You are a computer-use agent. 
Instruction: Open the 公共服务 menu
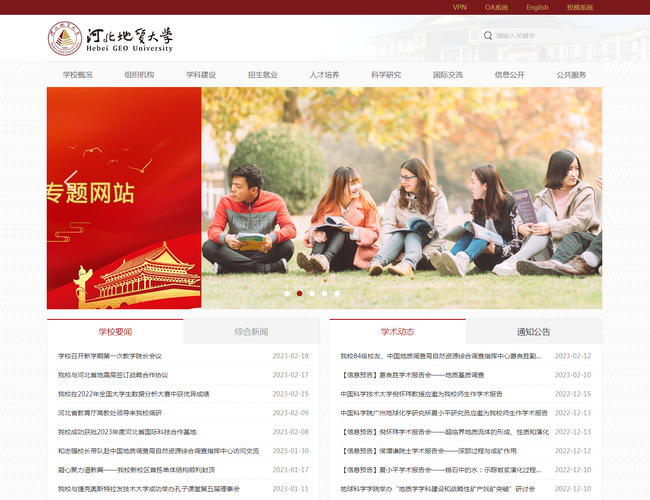pos(571,75)
